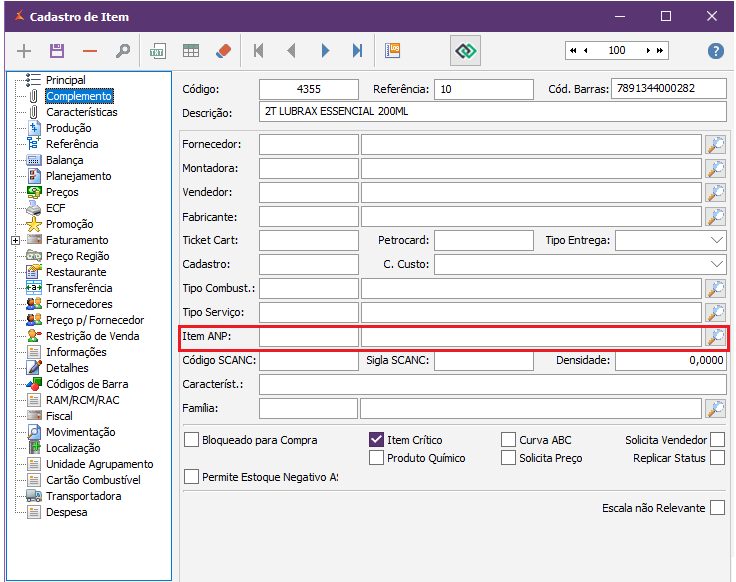Viewport: 736px width, 582px height.
Task: Click the plus icon to add item
Action: pyautogui.click(x=25, y=50)
